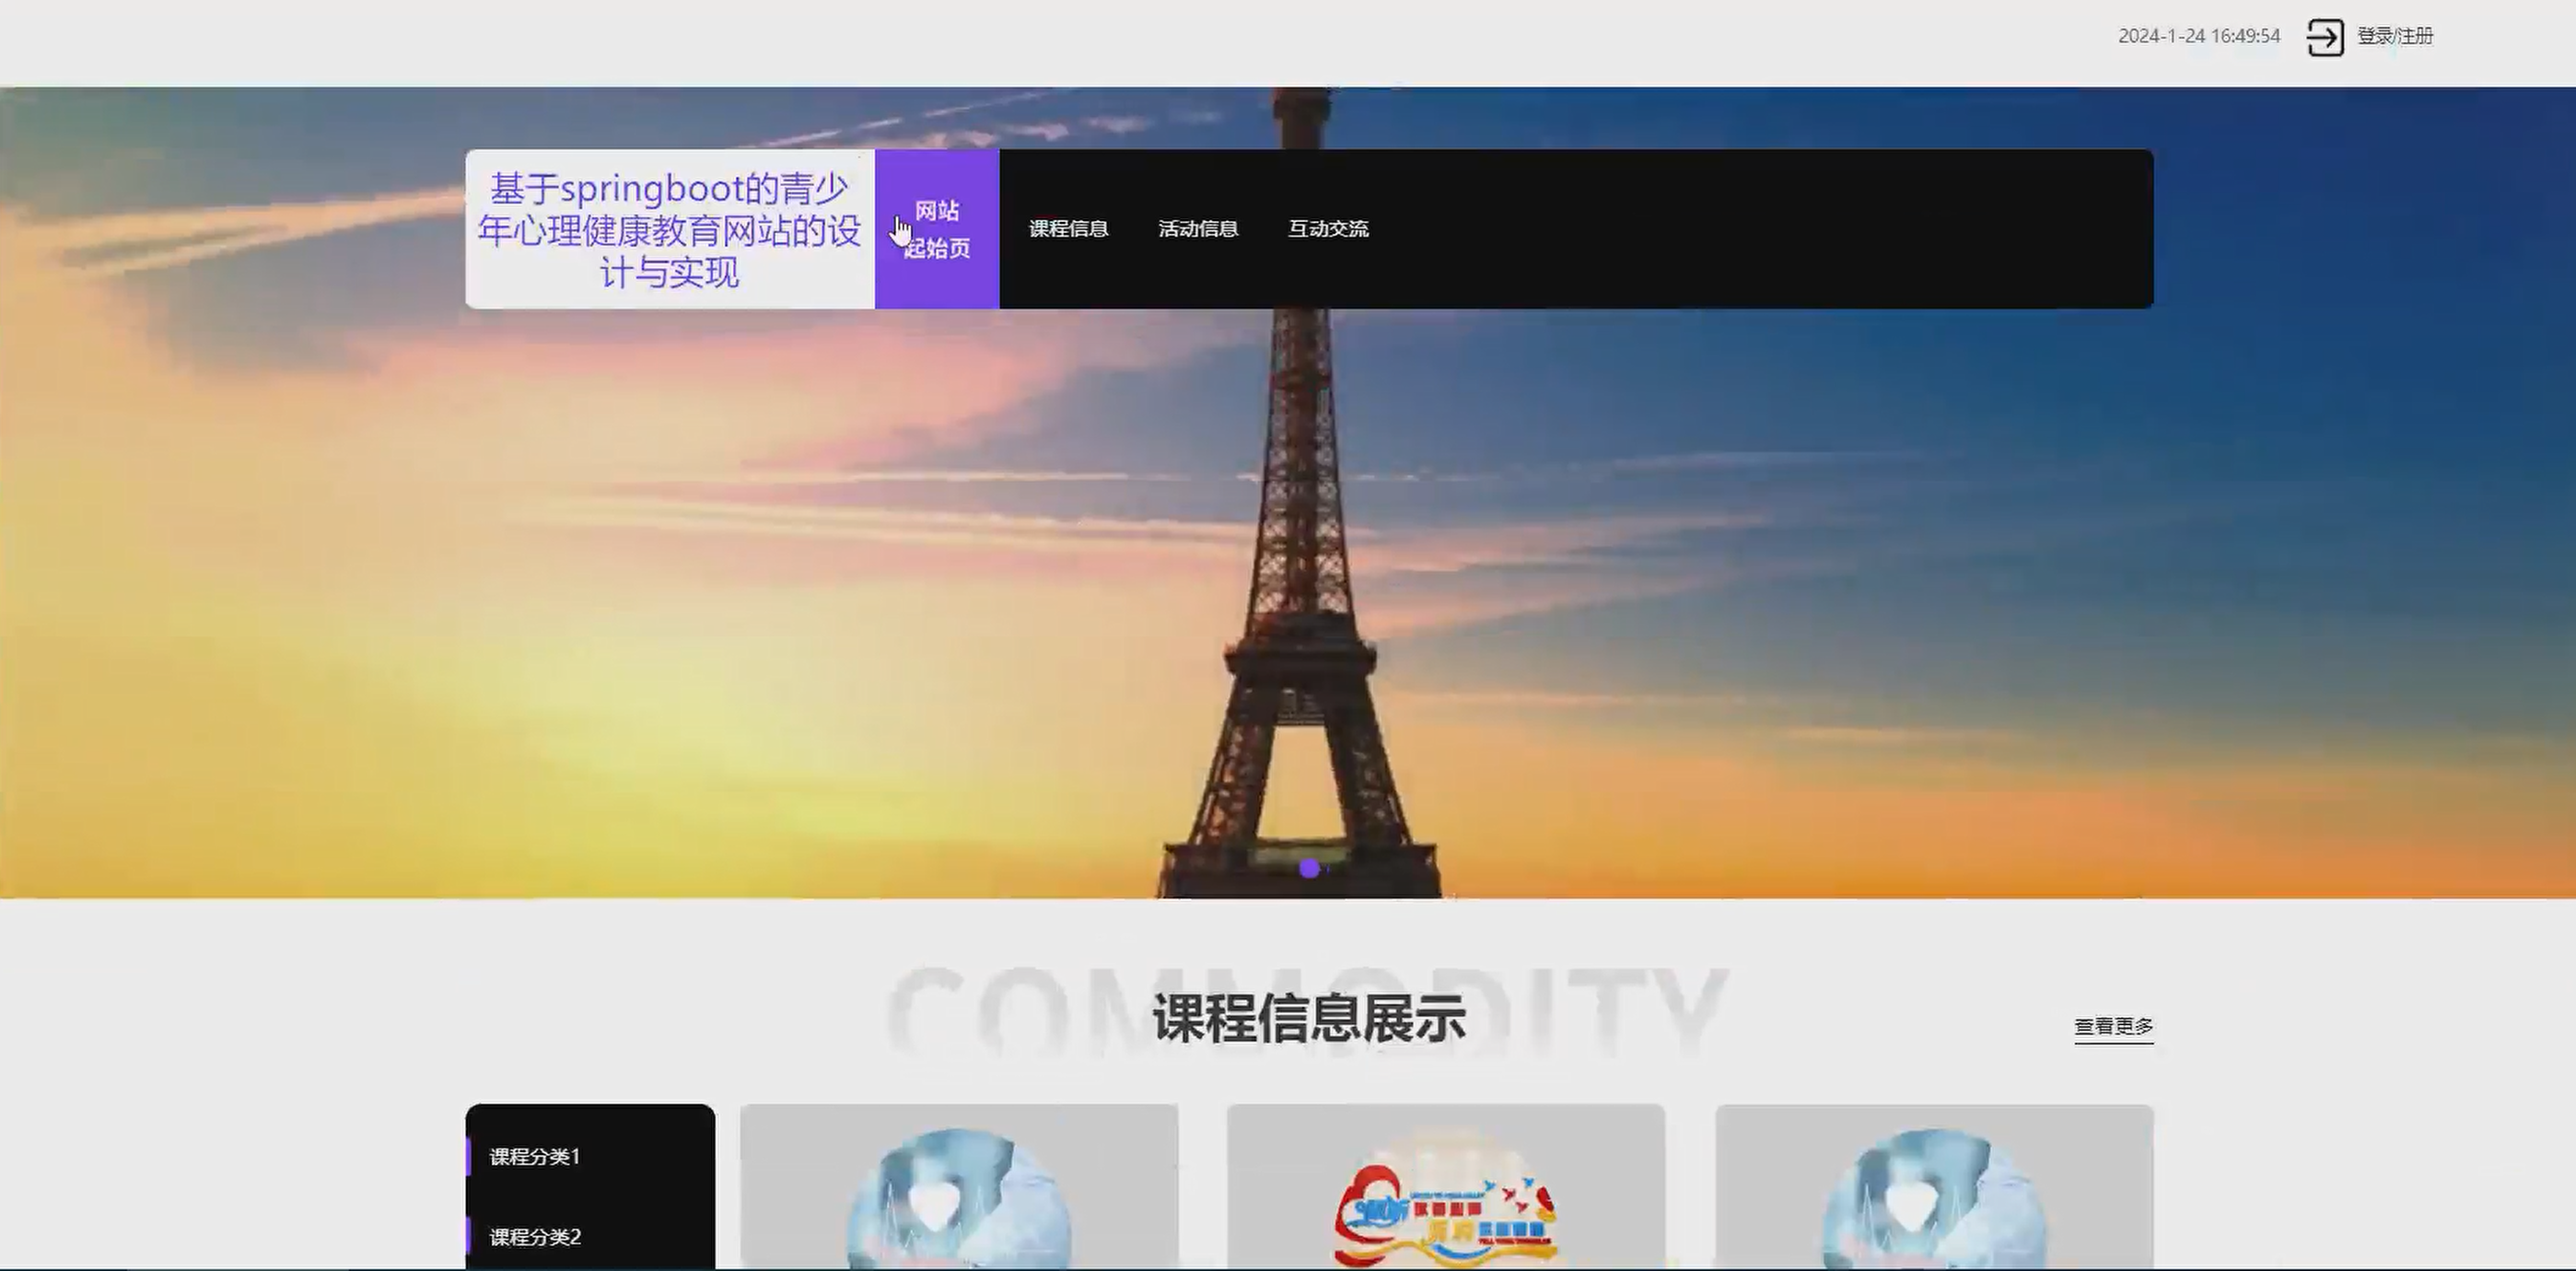Go to the 活动信息 menu item
Viewport: 2576px width, 1271px height.
(x=1198, y=229)
